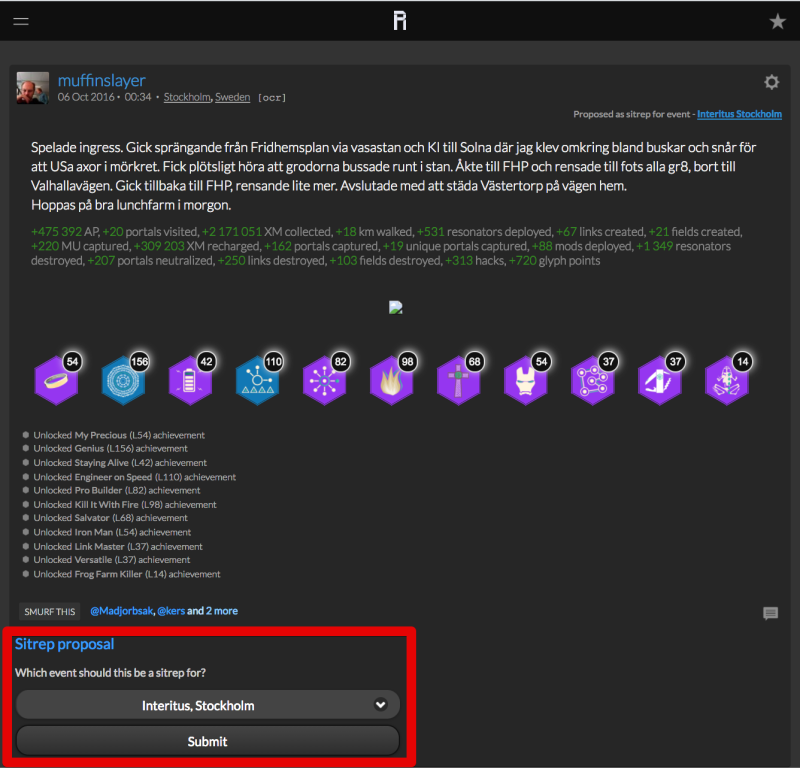Click 'Unlocked Pro Builder (L82) achievement' row
The image size is (800, 769).
point(117,490)
